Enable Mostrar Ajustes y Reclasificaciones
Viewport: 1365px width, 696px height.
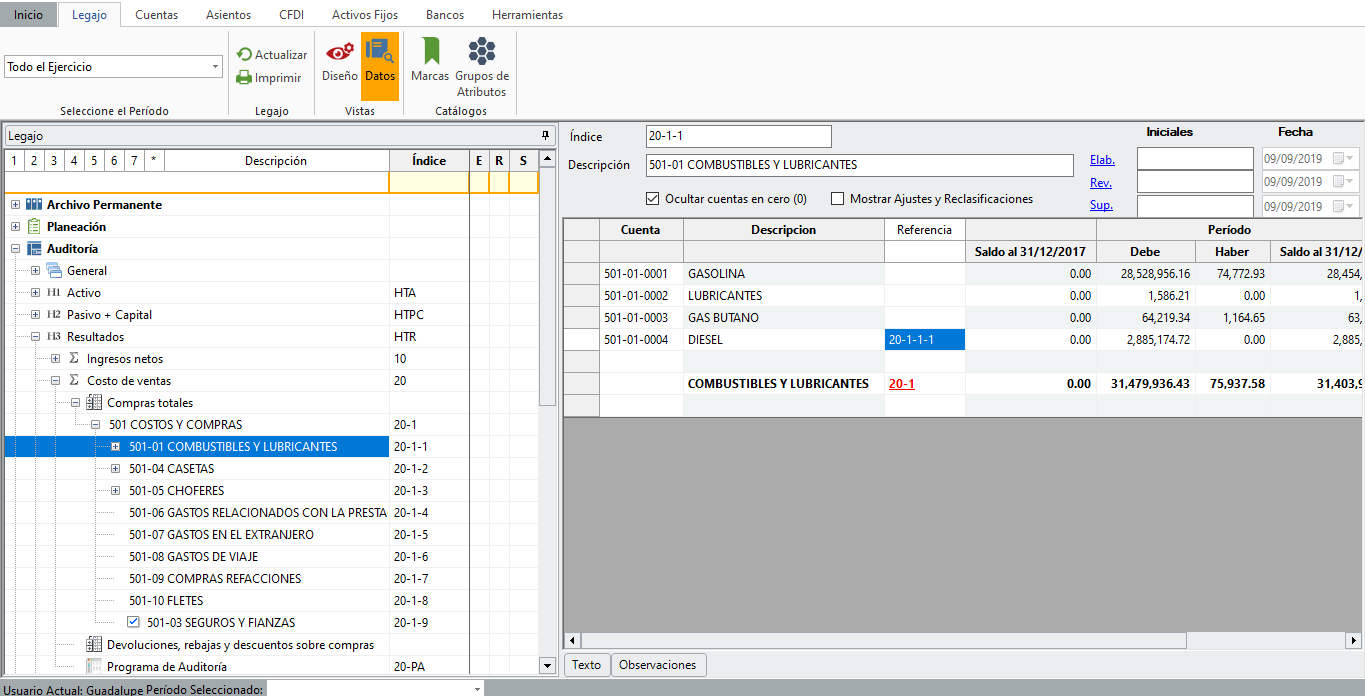coord(838,199)
